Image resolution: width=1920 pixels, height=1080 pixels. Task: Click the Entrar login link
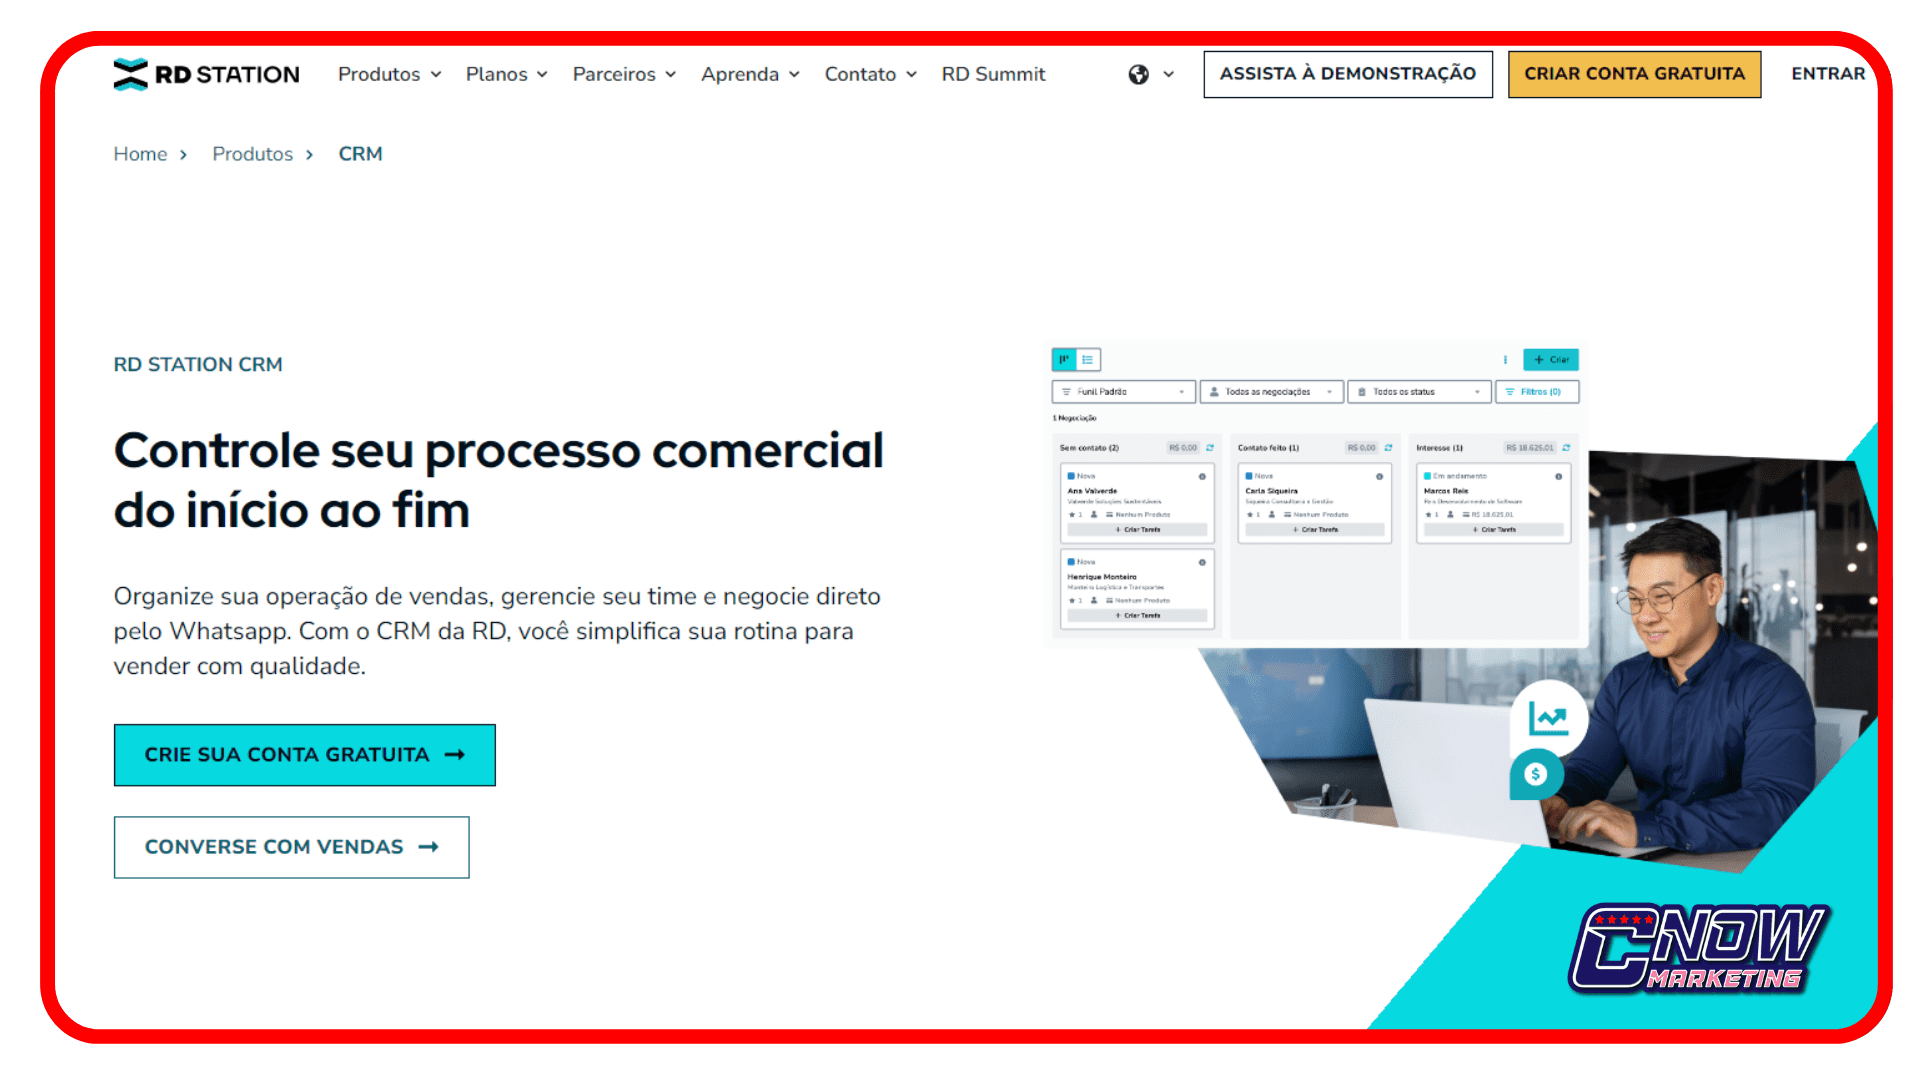click(1828, 74)
